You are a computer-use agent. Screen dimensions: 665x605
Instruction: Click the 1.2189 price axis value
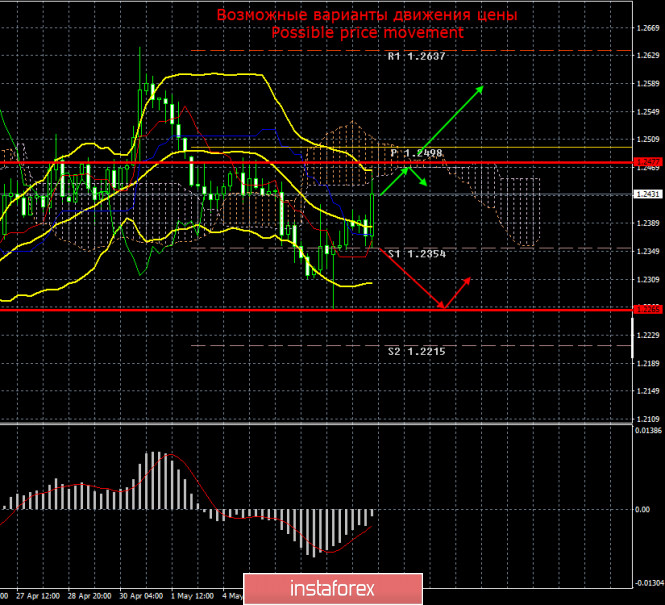tap(649, 363)
